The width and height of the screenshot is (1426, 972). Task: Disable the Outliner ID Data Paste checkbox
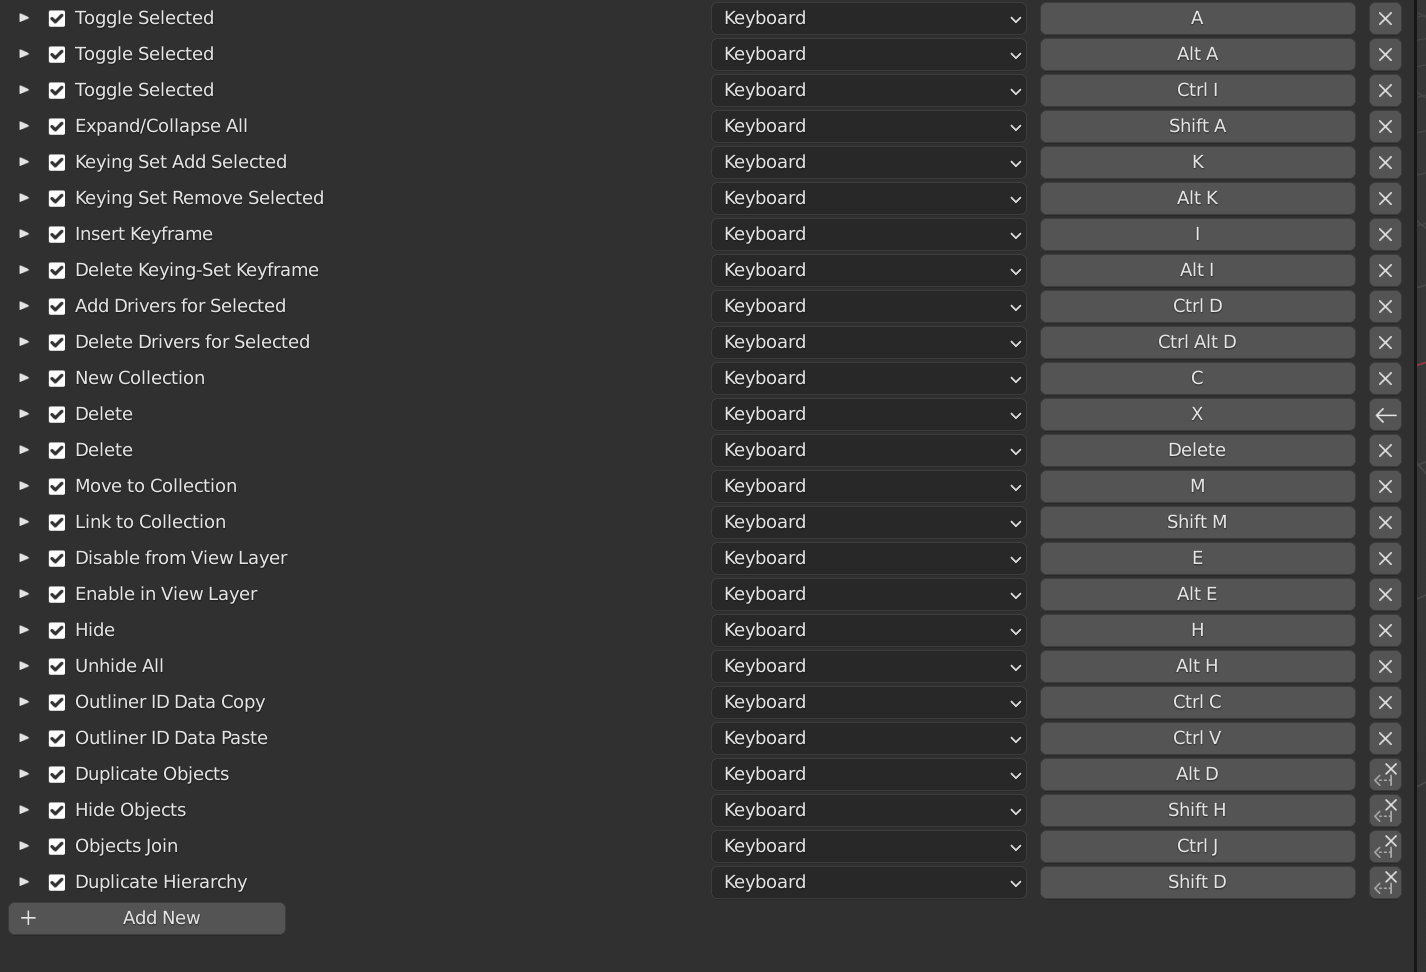tap(57, 738)
